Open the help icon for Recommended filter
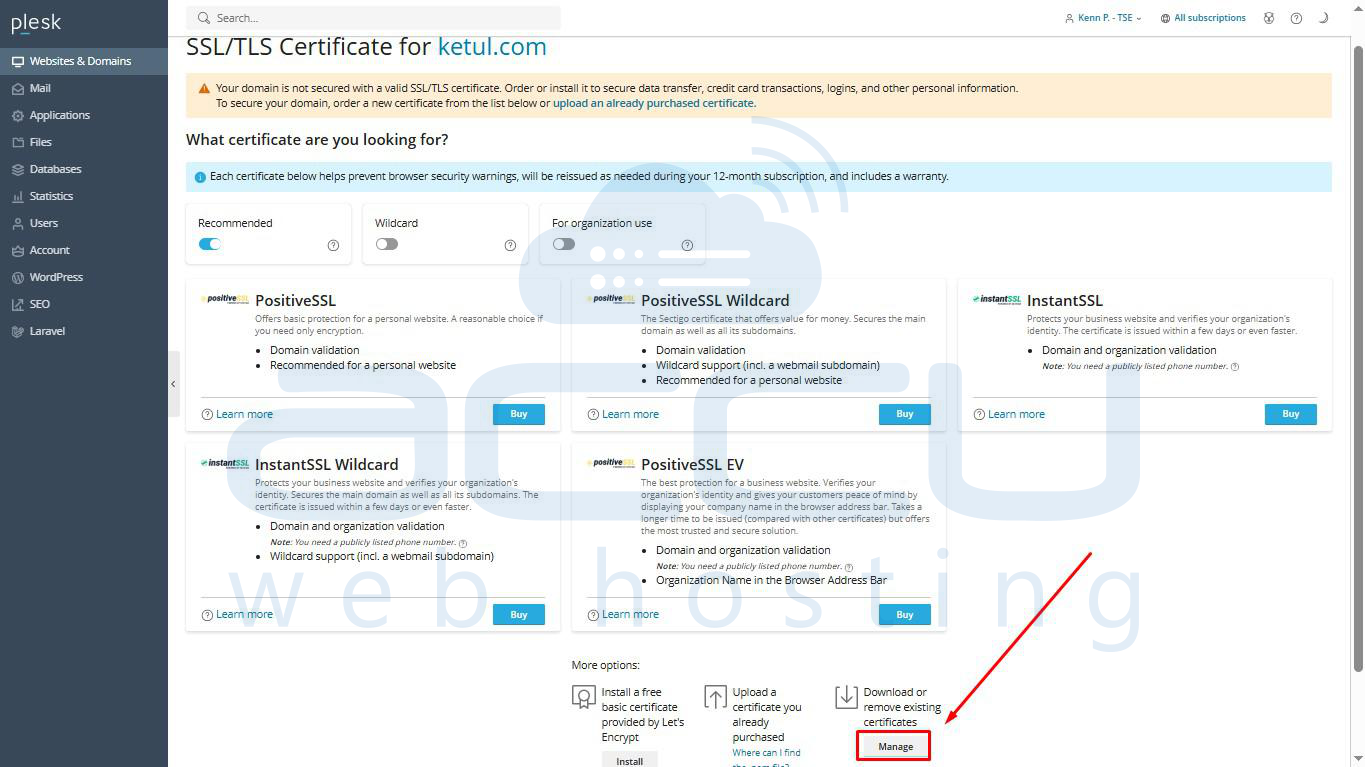Screen dimensions: 1365x767 pyautogui.click(x=333, y=245)
